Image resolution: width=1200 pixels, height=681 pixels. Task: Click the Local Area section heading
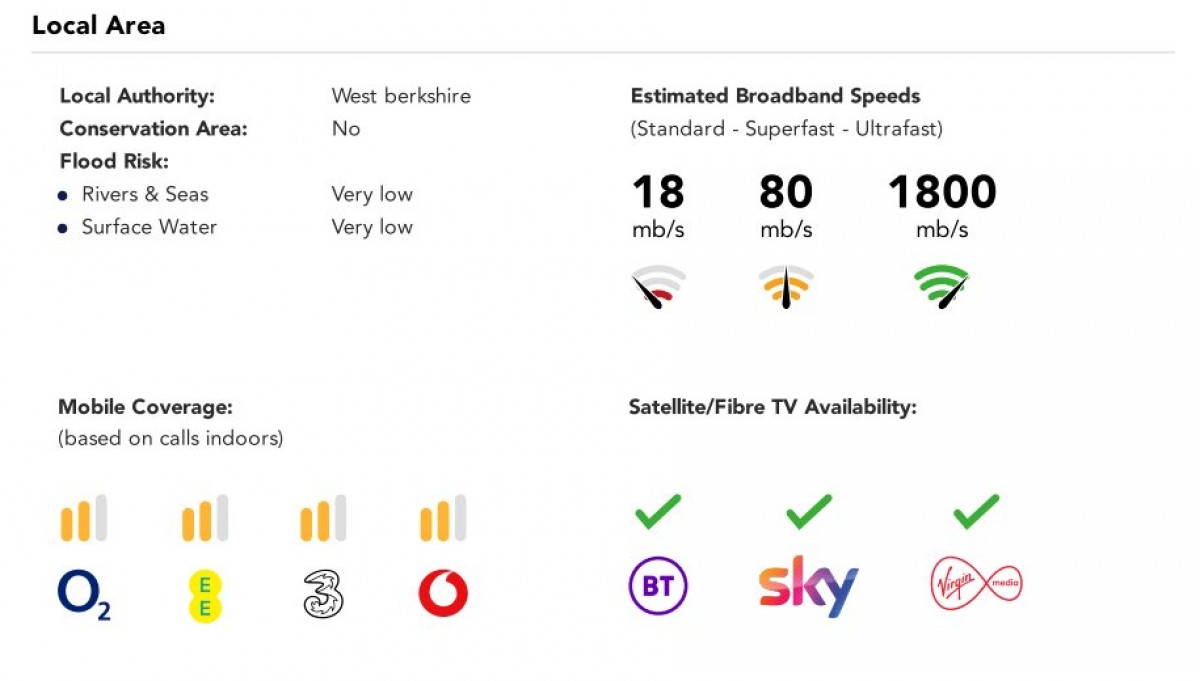pos(98,25)
